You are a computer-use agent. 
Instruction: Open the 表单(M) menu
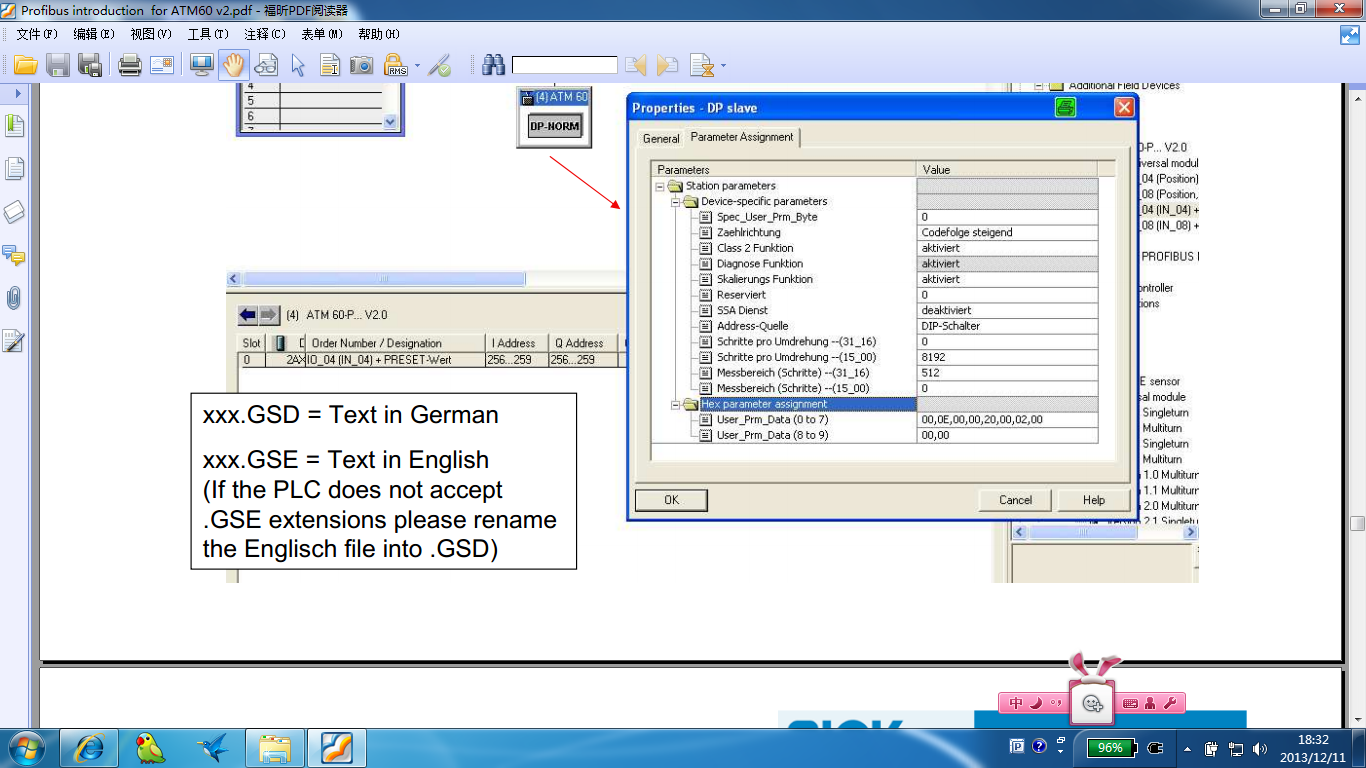322,34
